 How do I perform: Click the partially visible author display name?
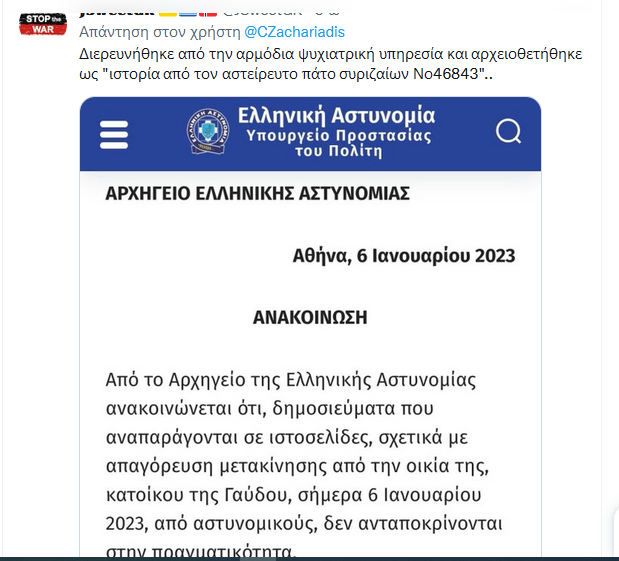click(x=117, y=13)
